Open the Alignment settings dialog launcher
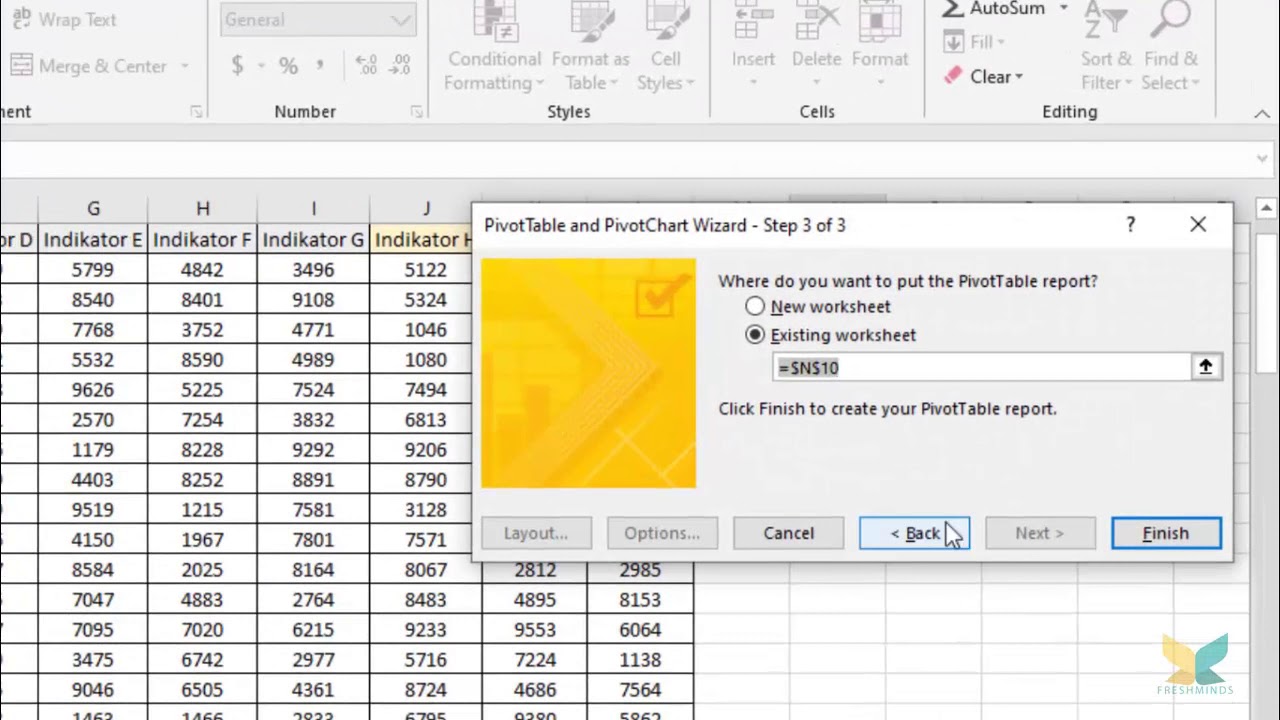The width and height of the screenshot is (1280, 720). (197, 112)
